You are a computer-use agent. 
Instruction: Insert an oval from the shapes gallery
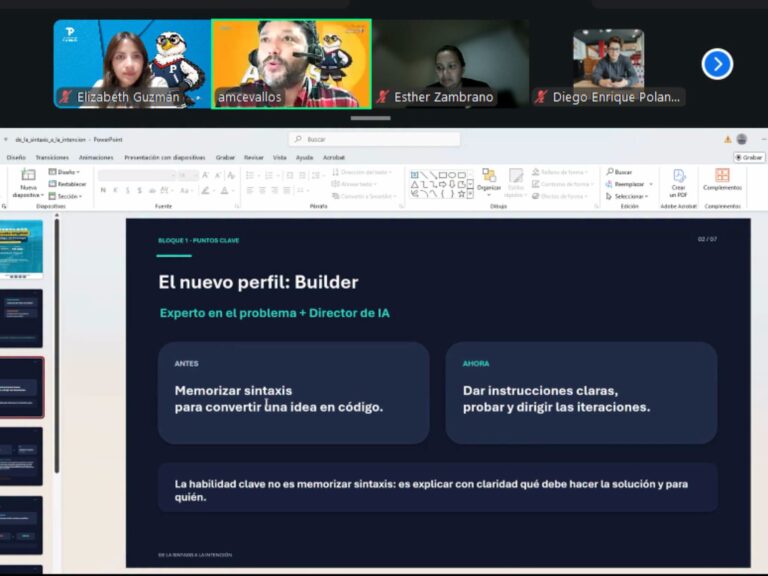coord(452,175)
